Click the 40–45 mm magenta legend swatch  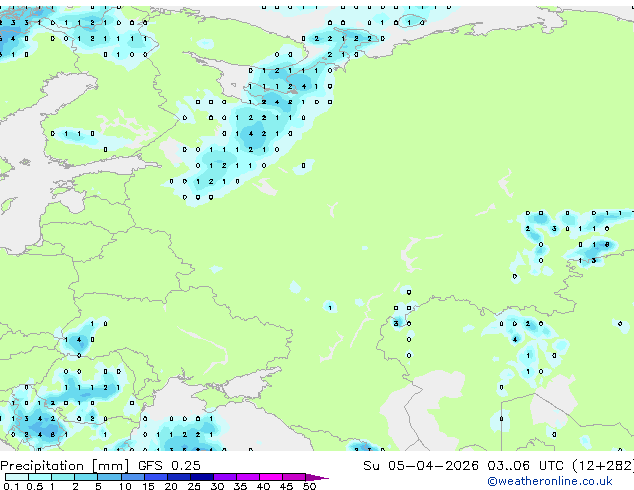271,477
